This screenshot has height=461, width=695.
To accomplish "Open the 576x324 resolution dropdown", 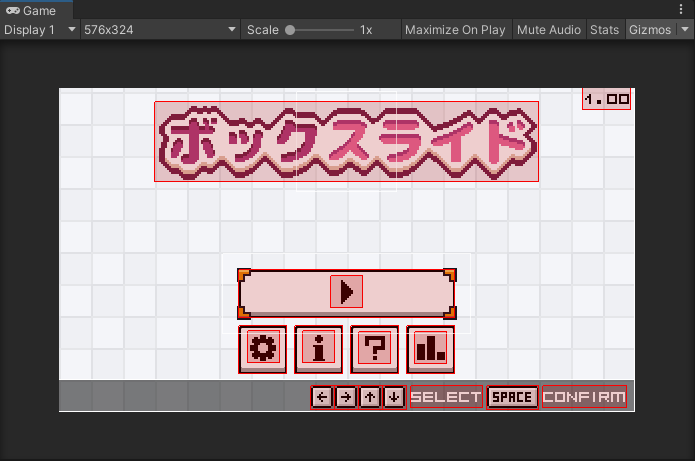I will click(160, 30).
